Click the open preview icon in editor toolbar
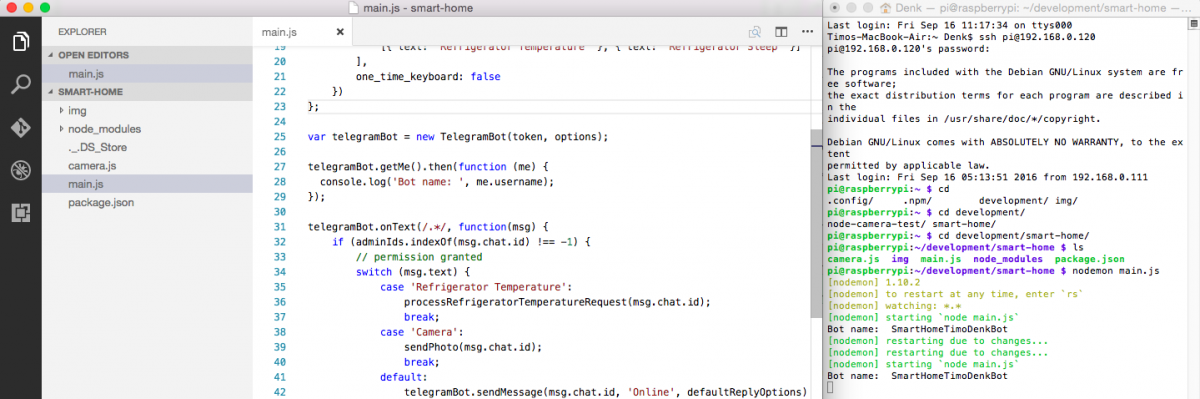The width and height of the screenshot is (1200, 399). point(755,32)
